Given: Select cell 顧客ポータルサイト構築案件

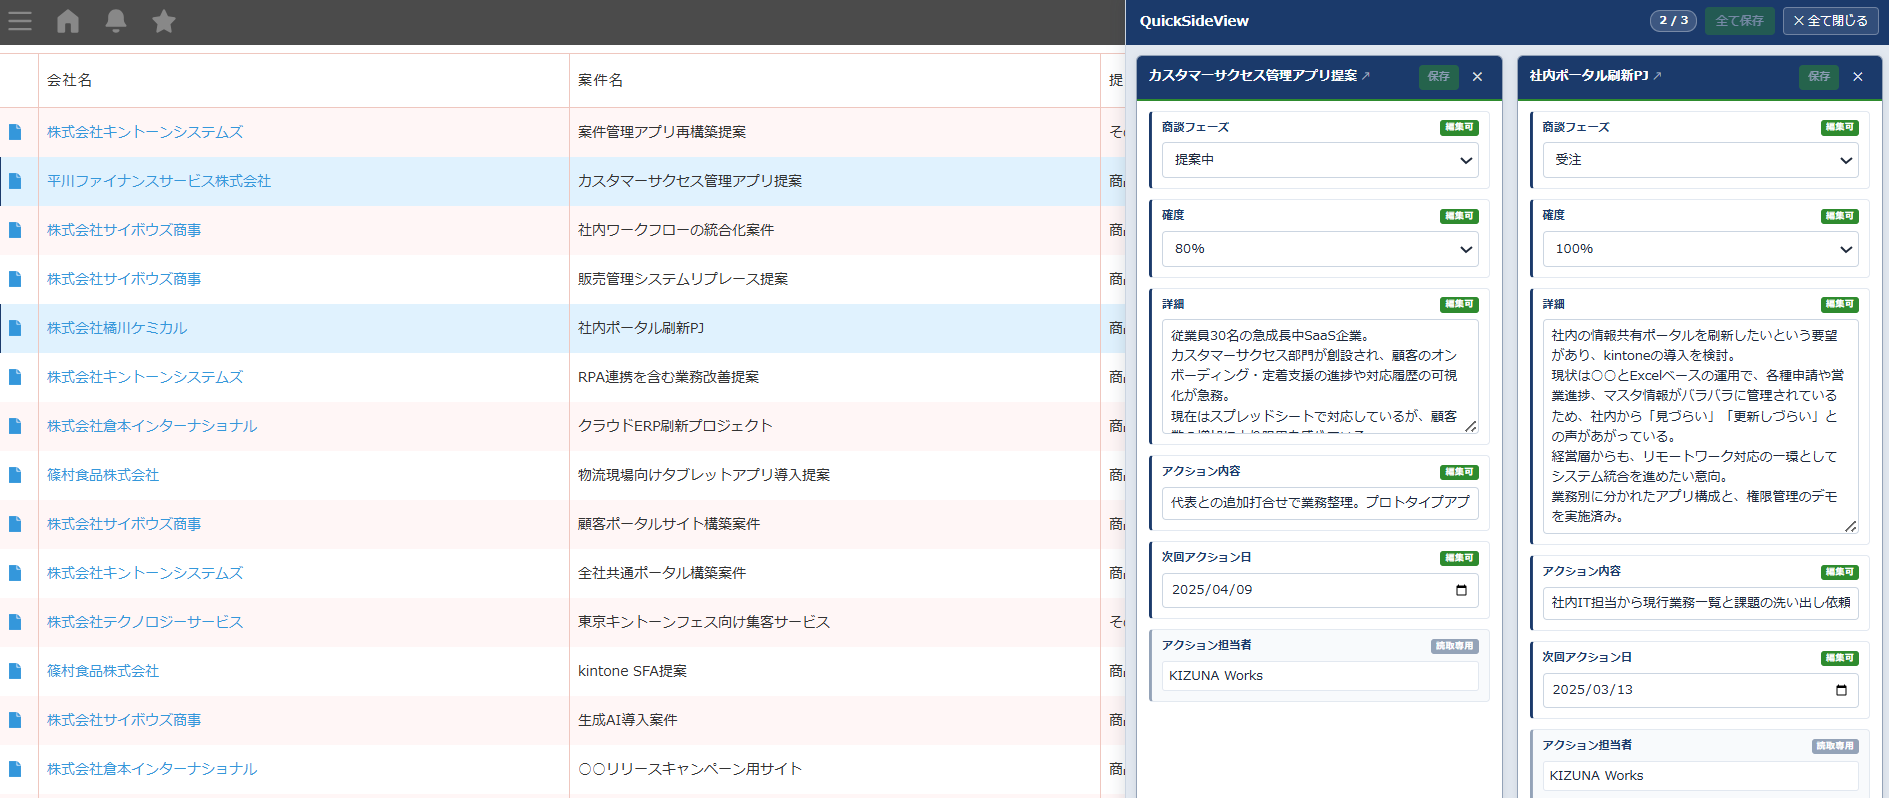Looking at the screenshot, I should [x=834, y=524].
